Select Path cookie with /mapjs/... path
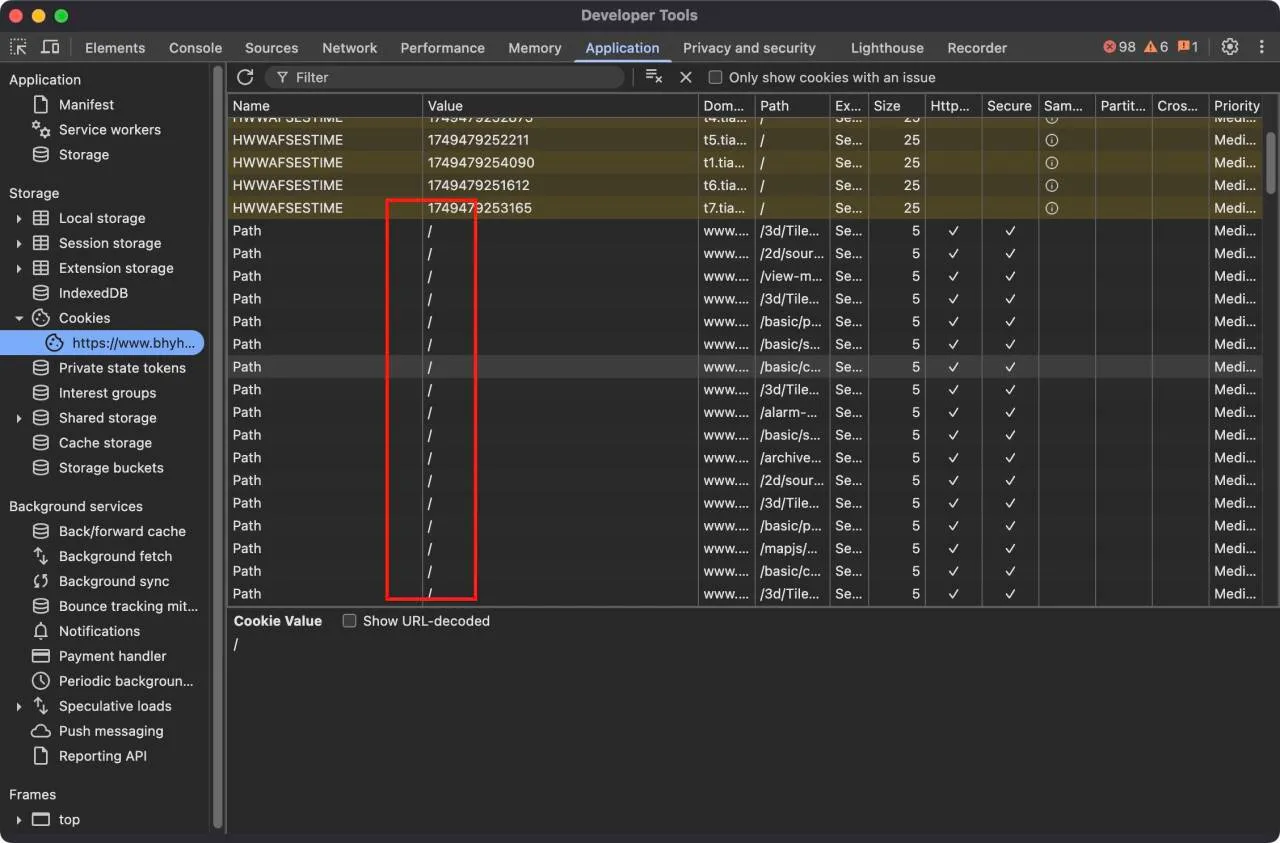This screenshot has width=1280, height=843. pyautogui.click(x=744, y=548)
